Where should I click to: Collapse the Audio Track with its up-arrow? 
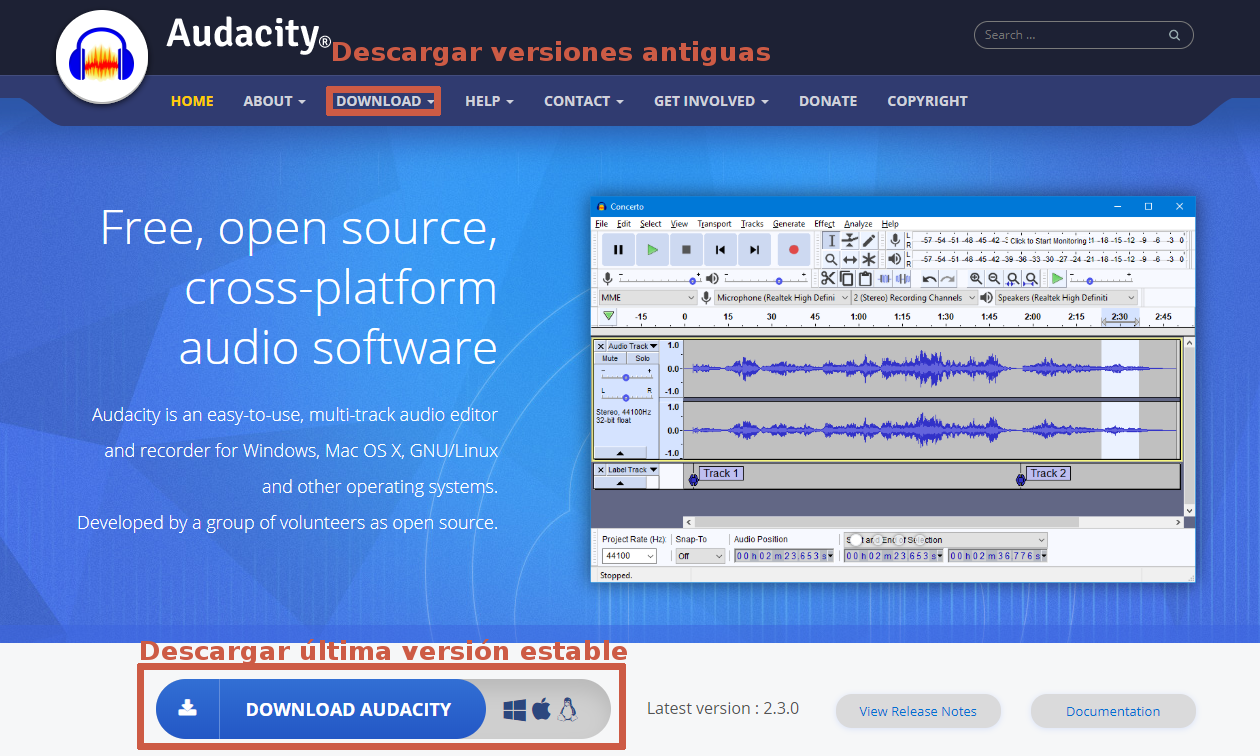620,453
